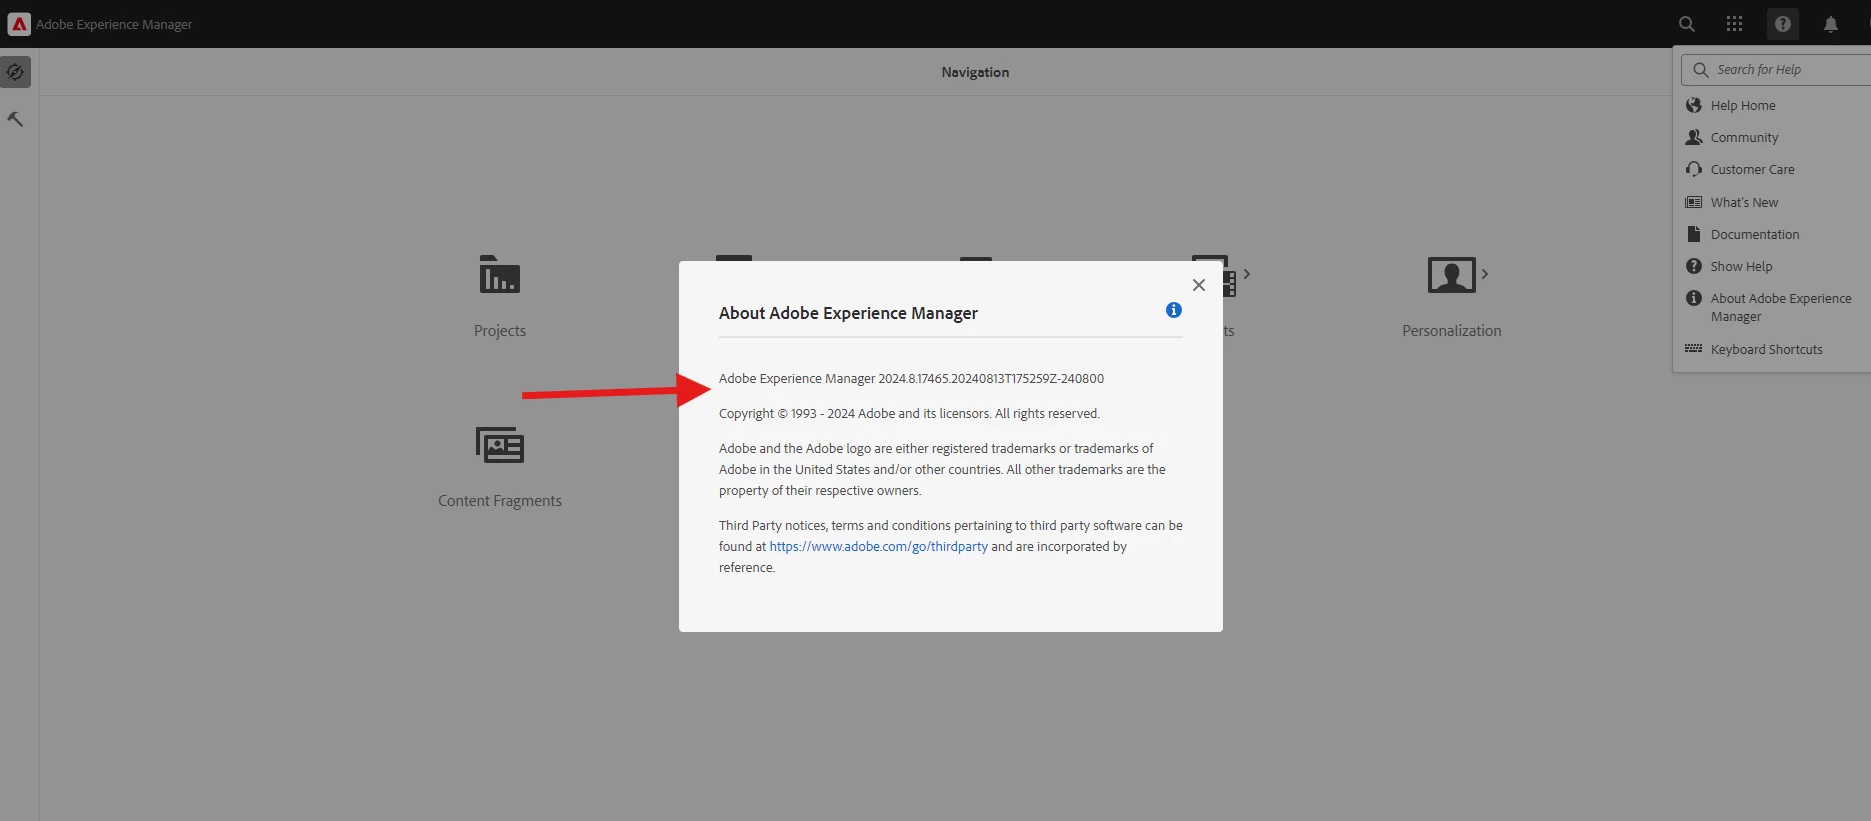Toggle the Help question mark icon
Image resolution: width=1871 pixels, height=821 pixels.
point(1783,24)
